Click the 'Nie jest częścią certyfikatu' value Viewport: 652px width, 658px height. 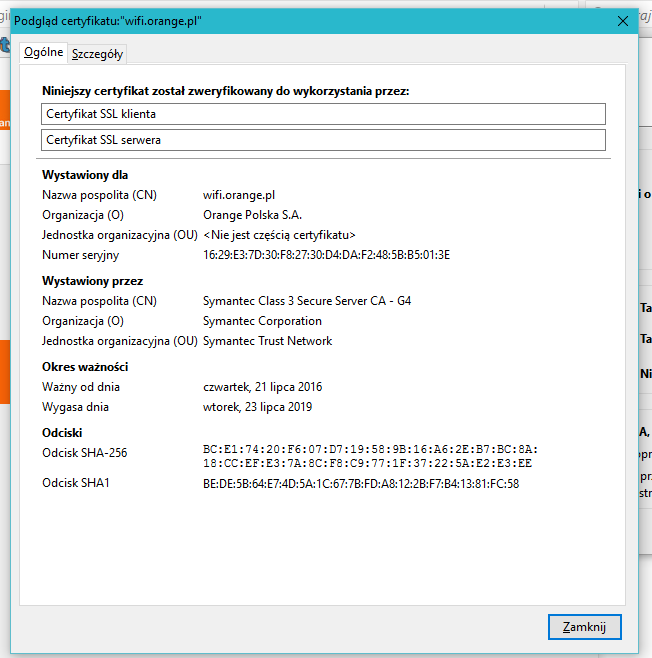(279, 235)
